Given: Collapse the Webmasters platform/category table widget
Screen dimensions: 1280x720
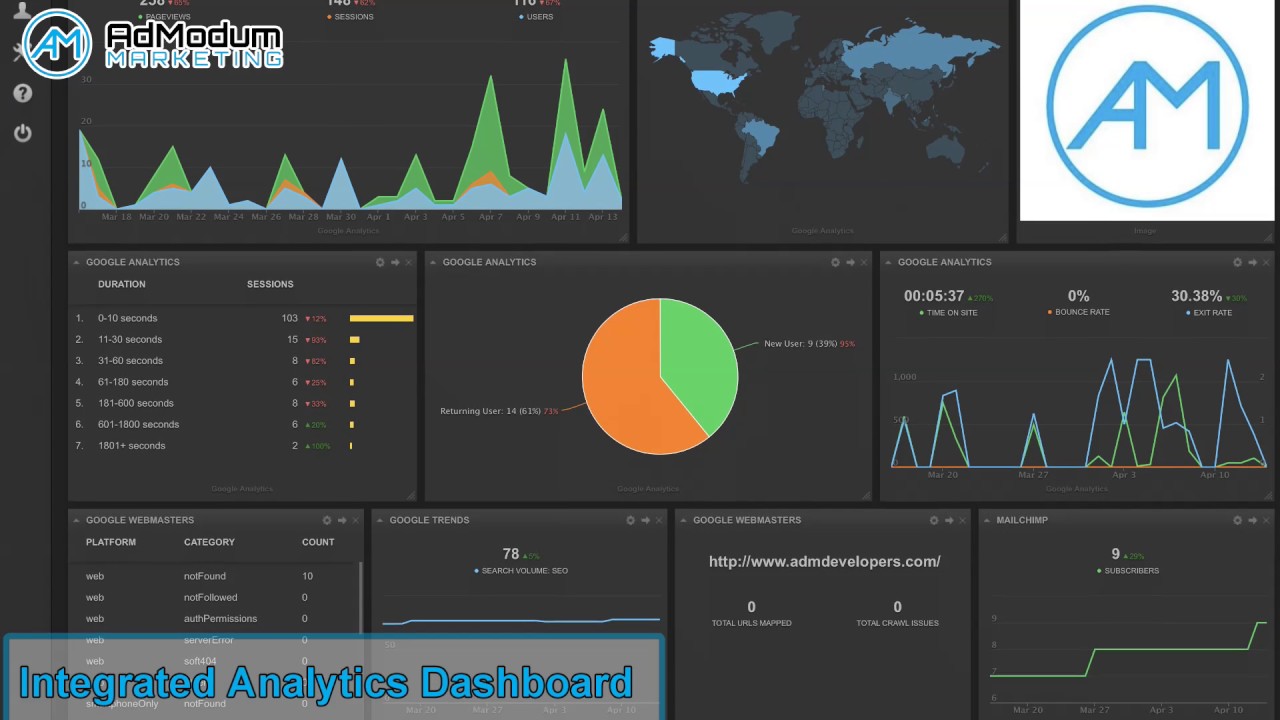Looking at the screenshot, I should (x=77, y=520).
